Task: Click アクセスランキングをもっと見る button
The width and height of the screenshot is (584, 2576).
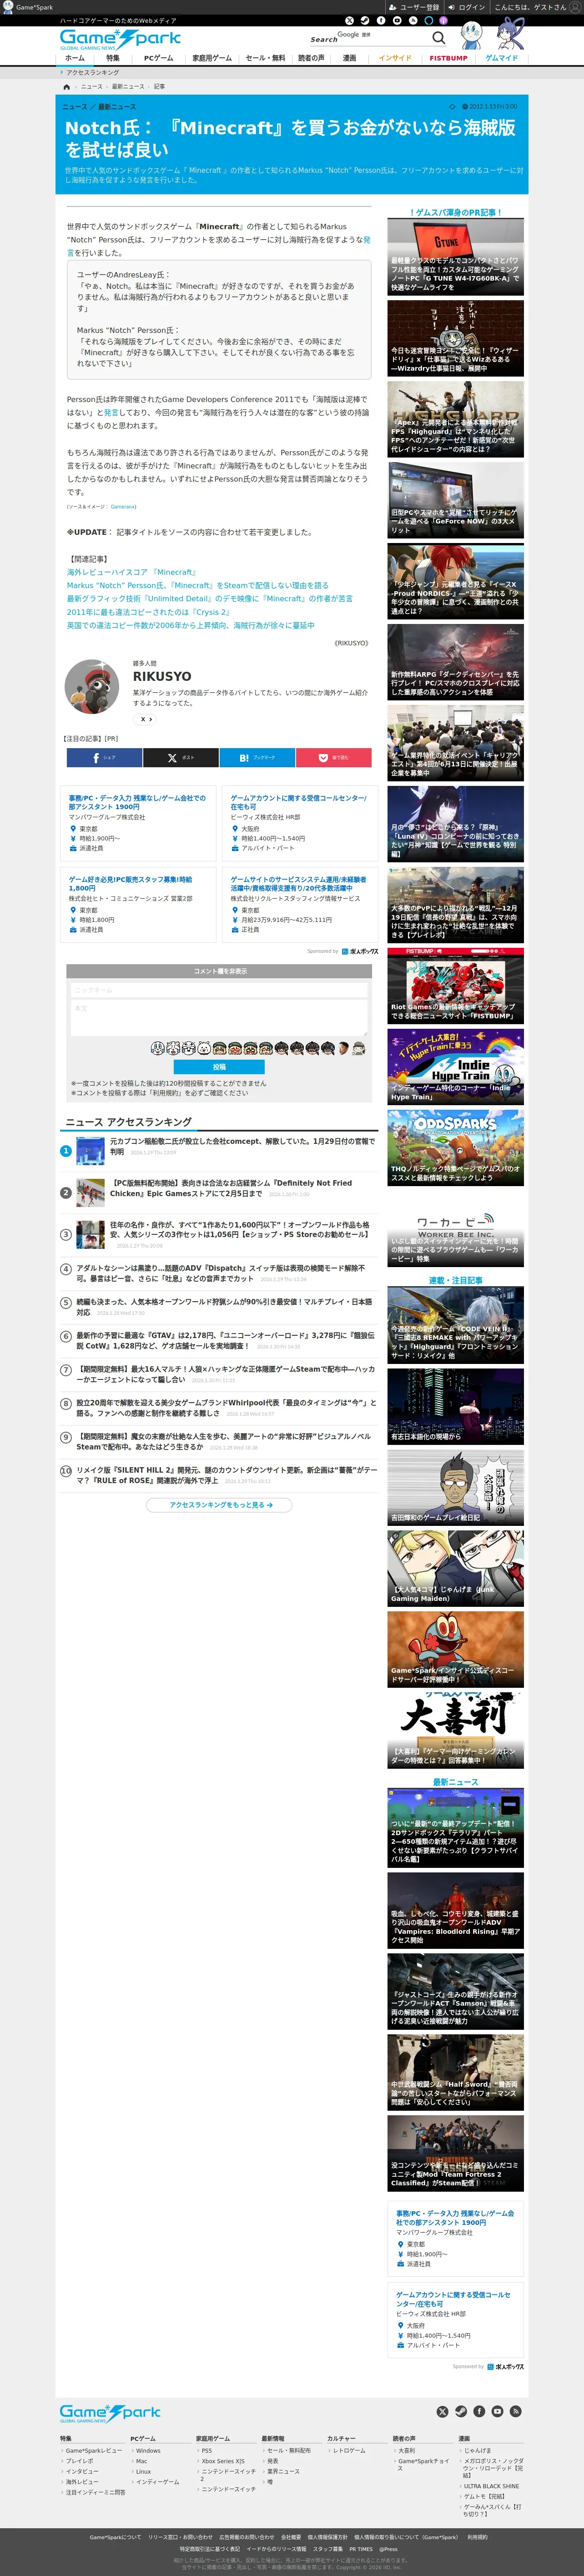Action: [219, 1504]
